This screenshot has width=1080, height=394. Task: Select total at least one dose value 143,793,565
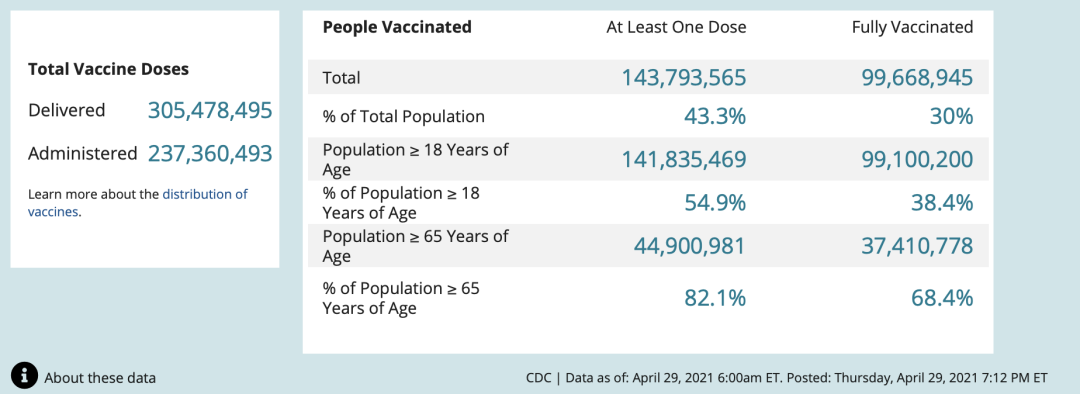[x=684, y=78]
